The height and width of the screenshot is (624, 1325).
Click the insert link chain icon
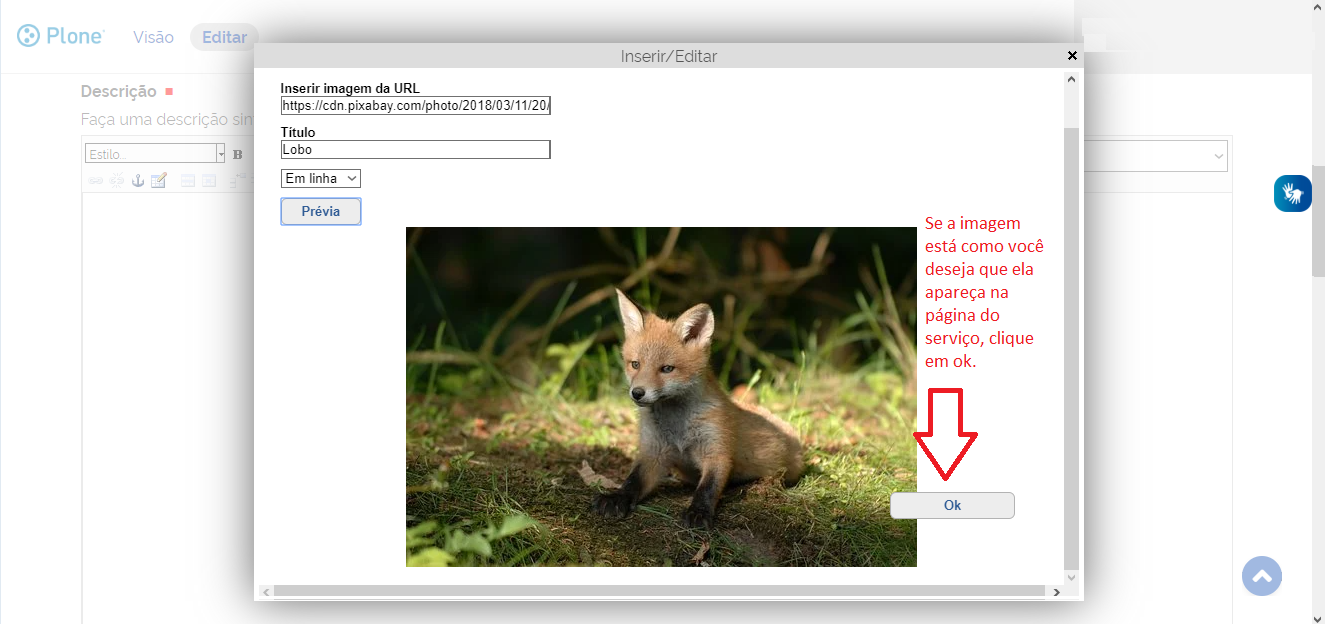pos(96,180)
